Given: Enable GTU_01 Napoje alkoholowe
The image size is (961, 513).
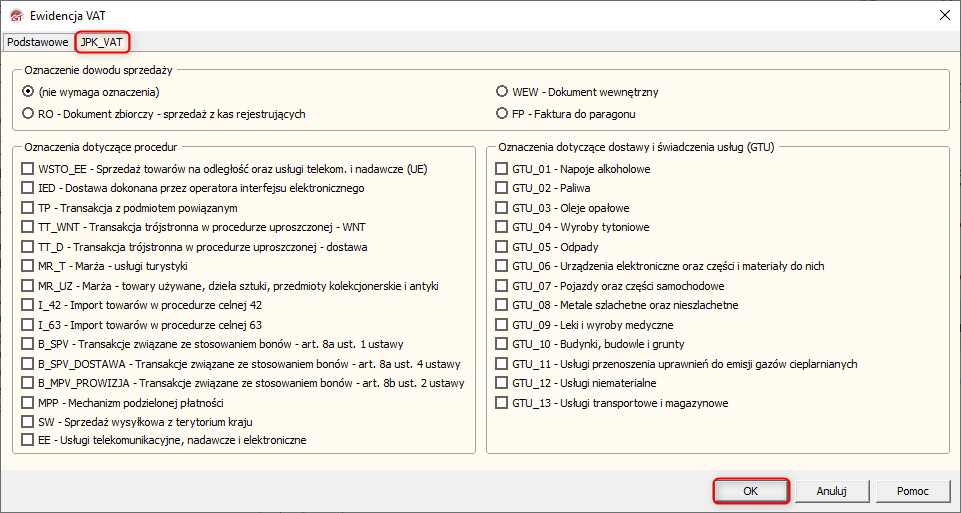Looking at the screenshot, I should click(501, 169).
